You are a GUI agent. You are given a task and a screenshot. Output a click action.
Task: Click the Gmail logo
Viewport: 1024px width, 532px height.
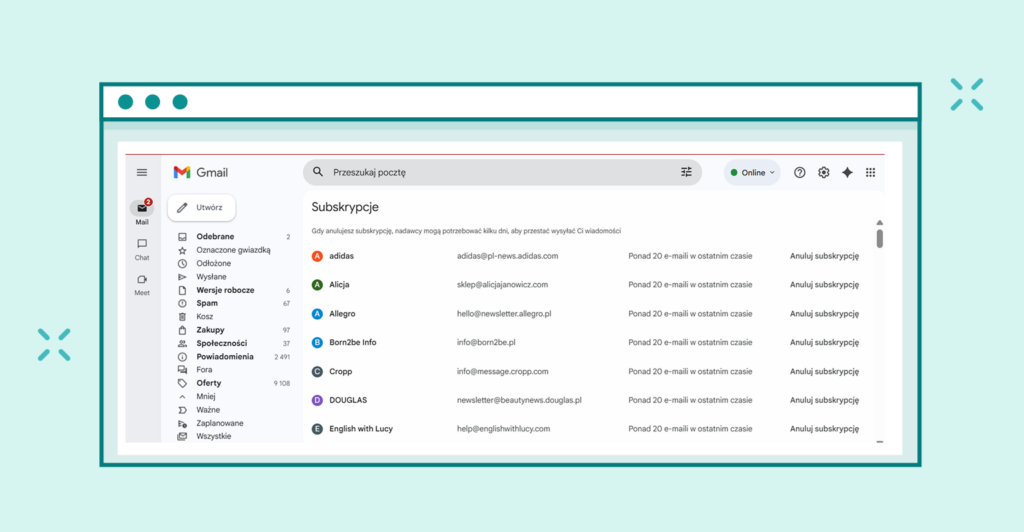[201, 173]
